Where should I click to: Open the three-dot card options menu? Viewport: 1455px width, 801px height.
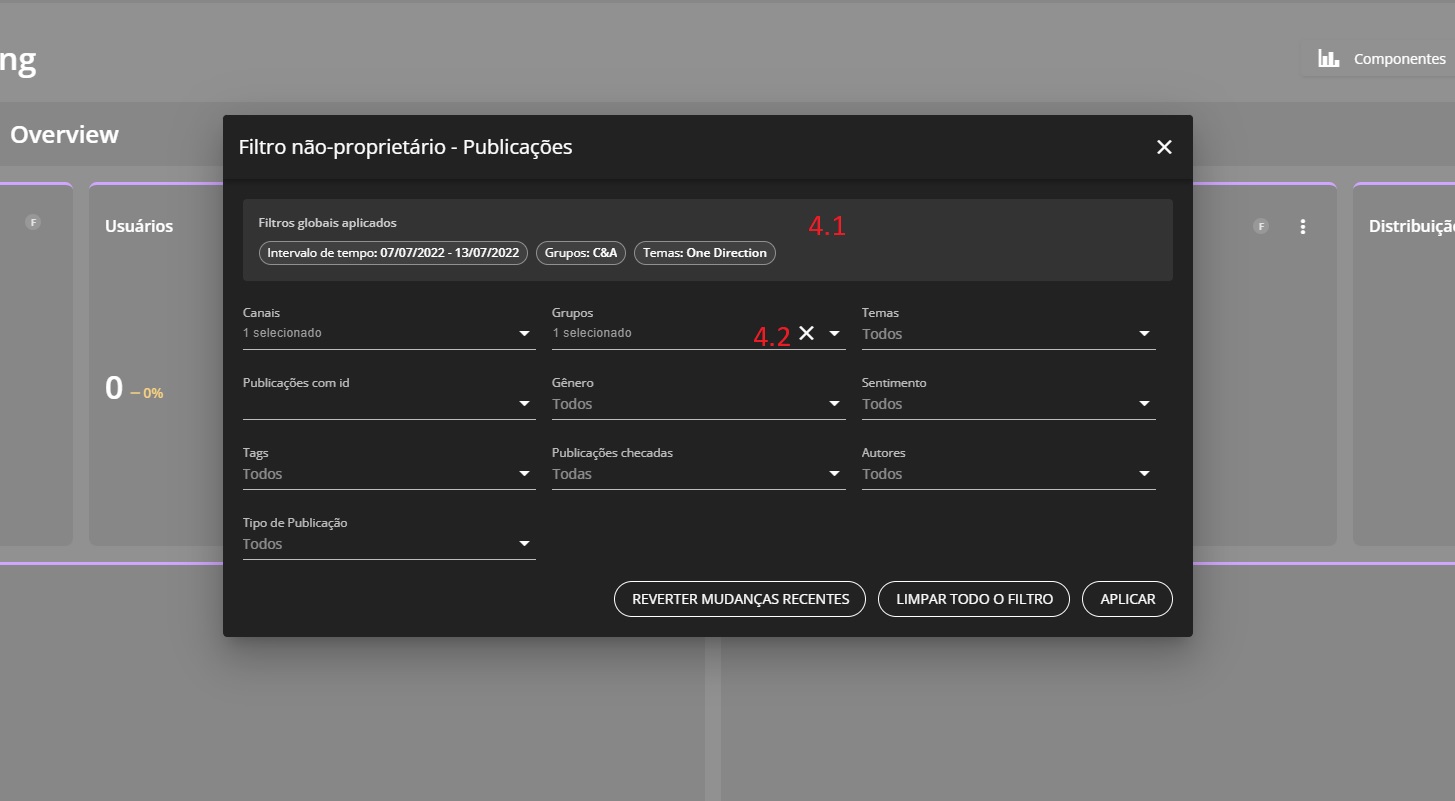1302,227
